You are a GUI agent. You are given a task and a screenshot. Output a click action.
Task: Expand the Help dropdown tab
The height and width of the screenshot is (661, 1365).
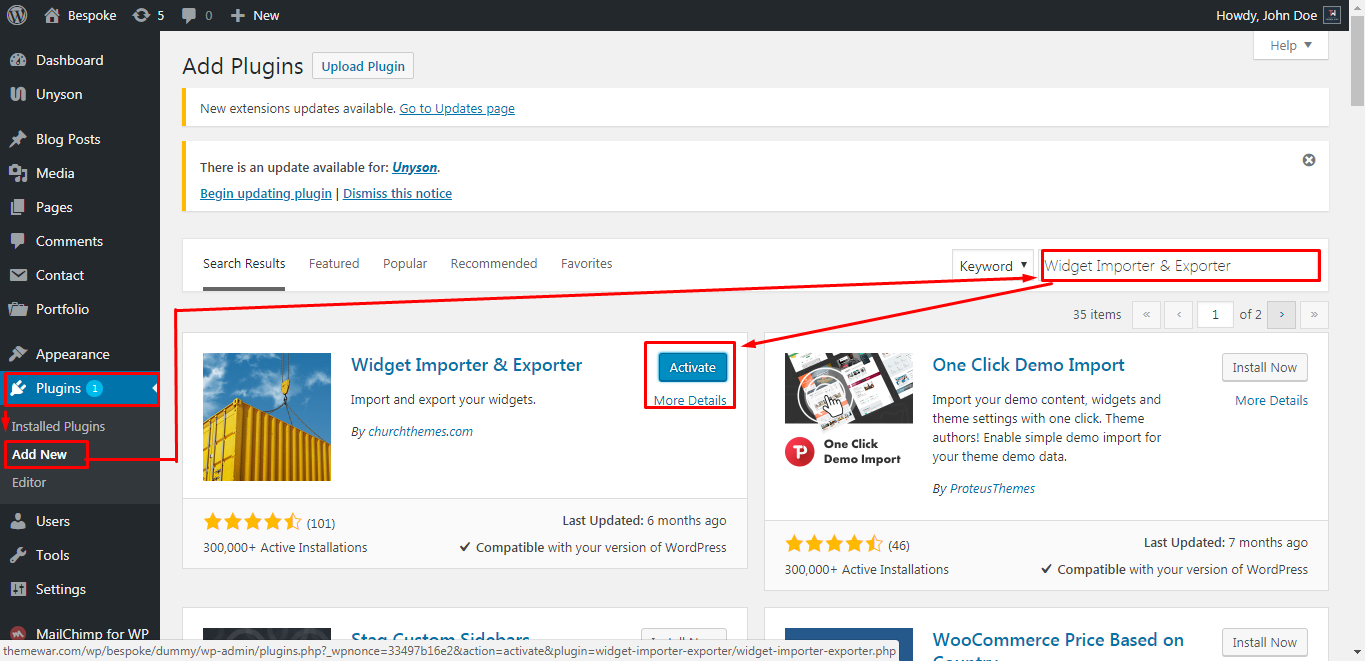(1291, 45)
